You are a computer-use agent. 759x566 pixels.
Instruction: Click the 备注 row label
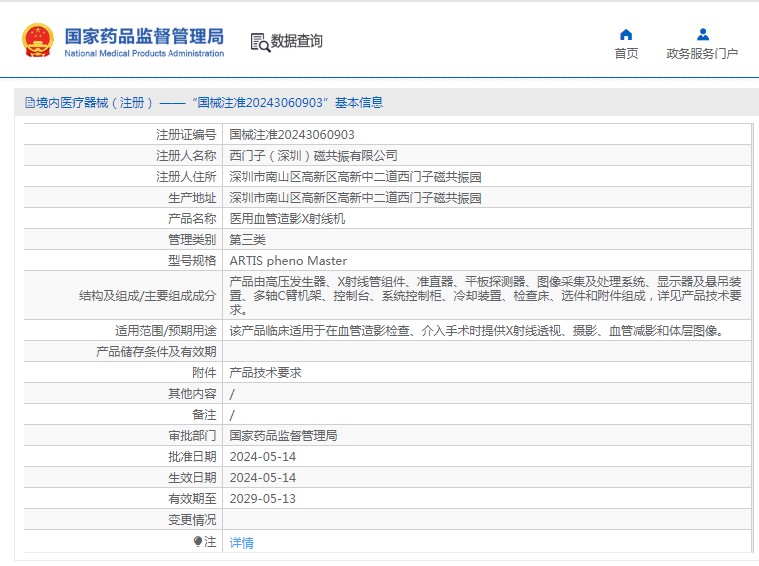click(204, 414)
